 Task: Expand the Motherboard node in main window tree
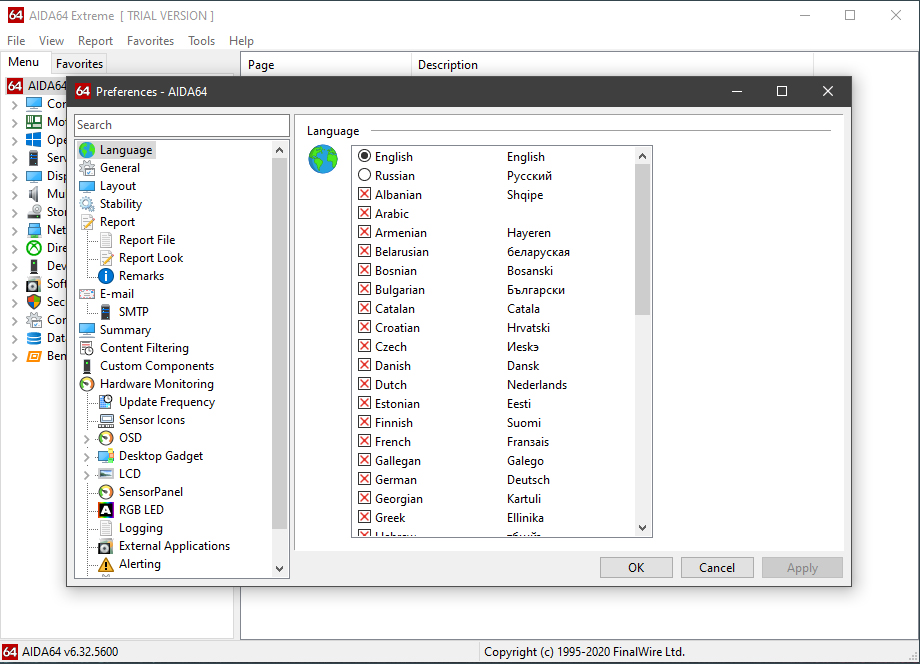coord(15,123)
